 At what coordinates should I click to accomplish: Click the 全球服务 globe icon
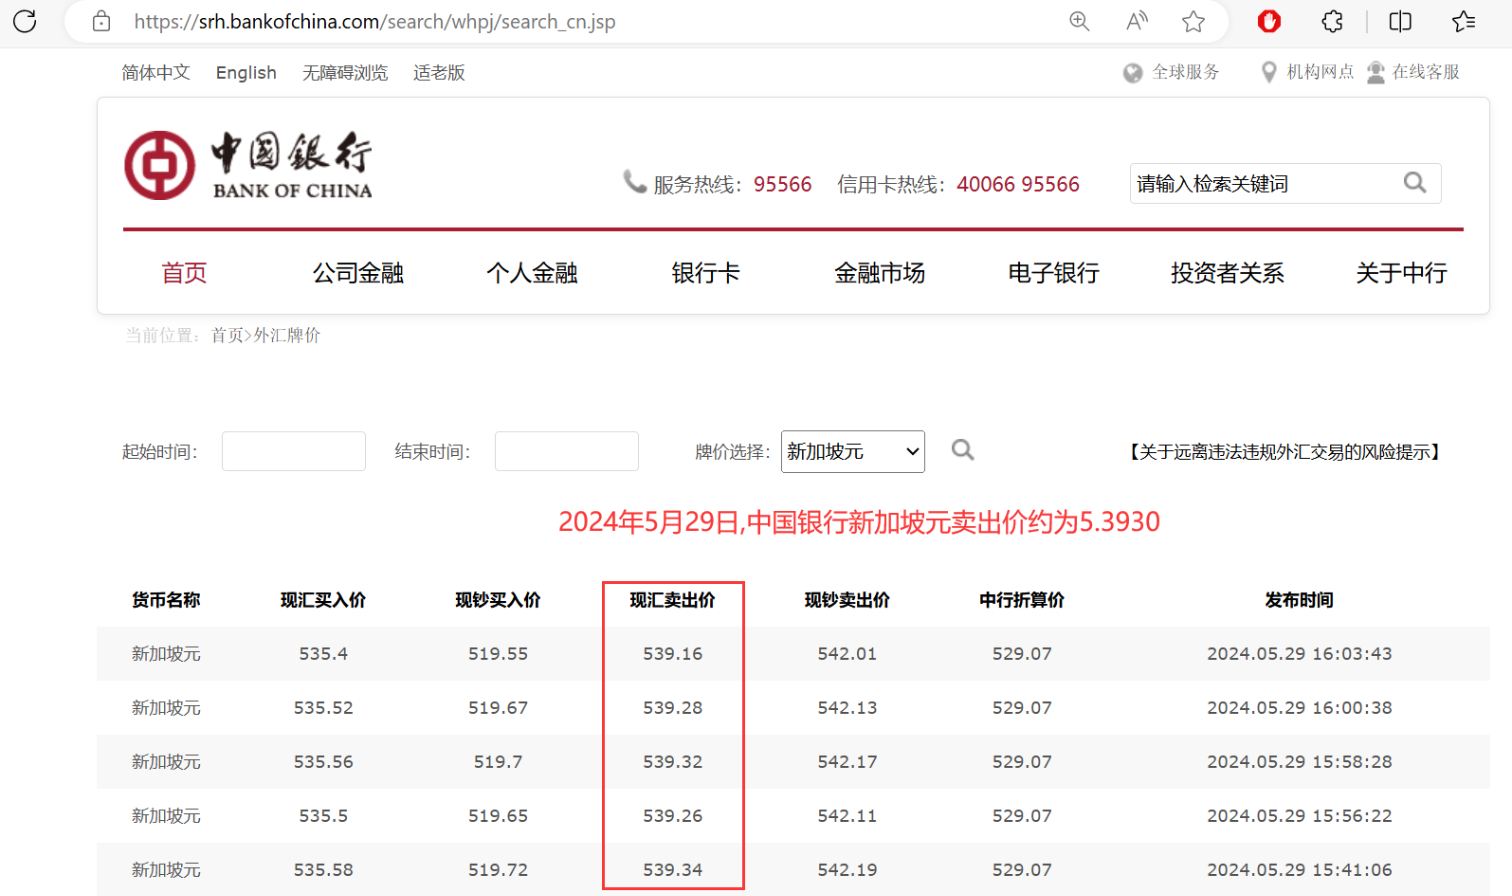pos(1133,73)
